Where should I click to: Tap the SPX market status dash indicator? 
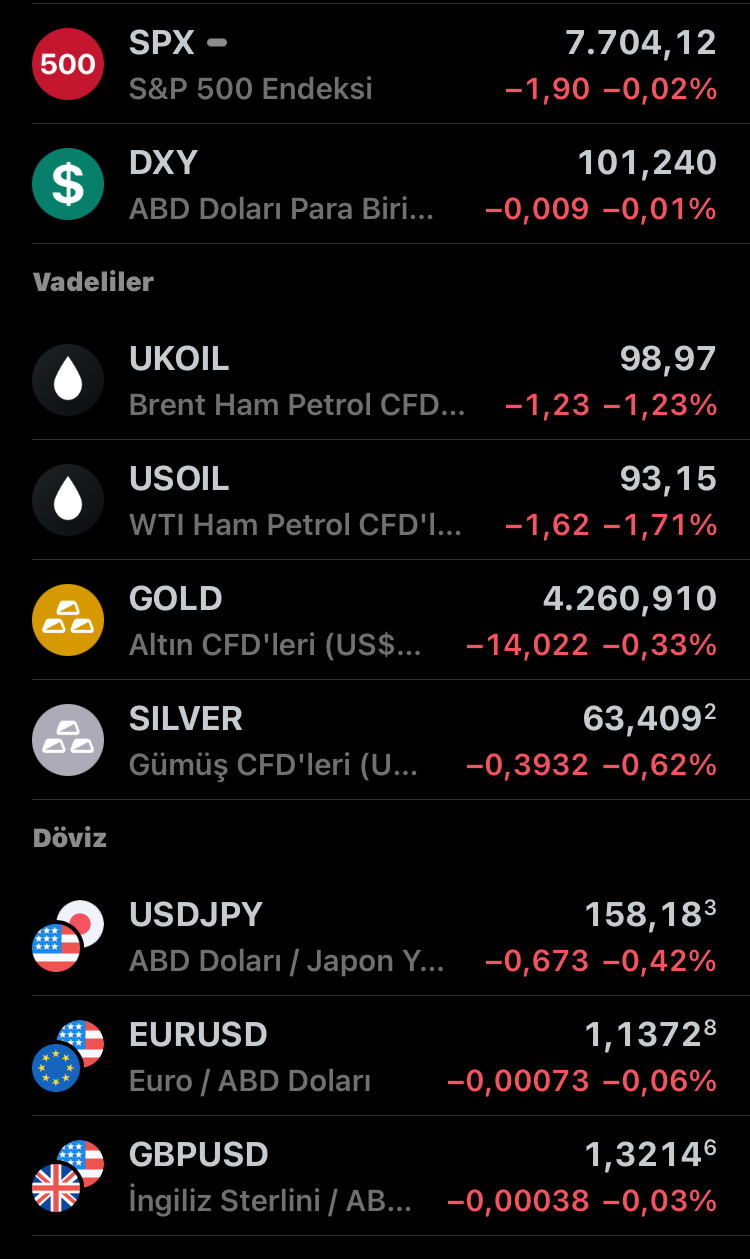(x=217, y=43)
